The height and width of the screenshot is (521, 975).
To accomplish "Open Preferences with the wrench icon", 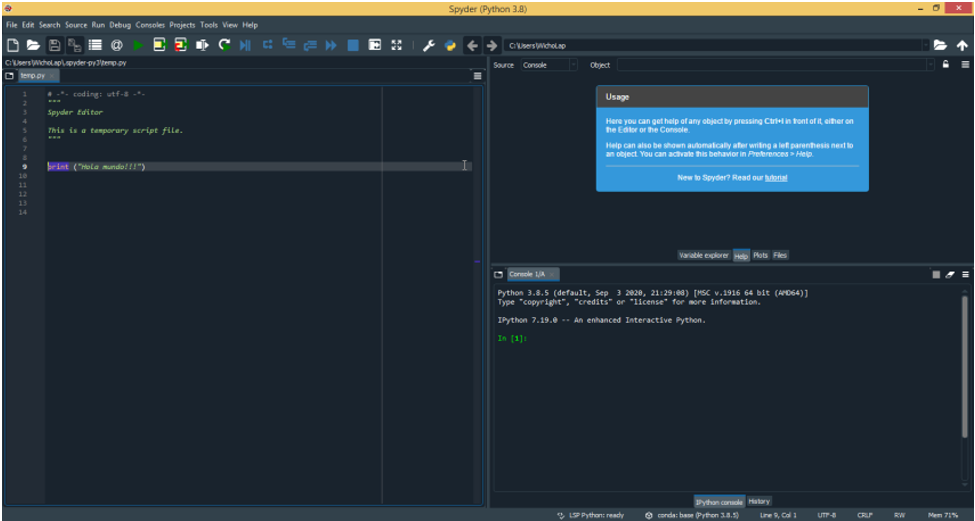I will click(429, 45).
